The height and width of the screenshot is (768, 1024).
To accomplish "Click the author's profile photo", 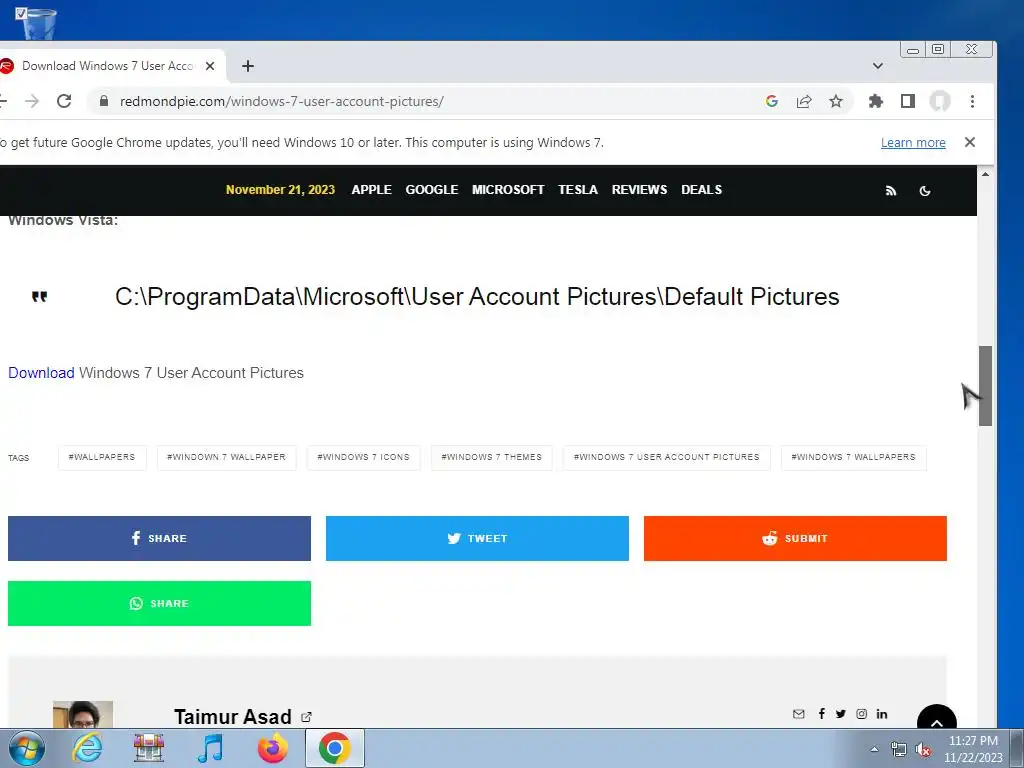I will tap(83, 714).
